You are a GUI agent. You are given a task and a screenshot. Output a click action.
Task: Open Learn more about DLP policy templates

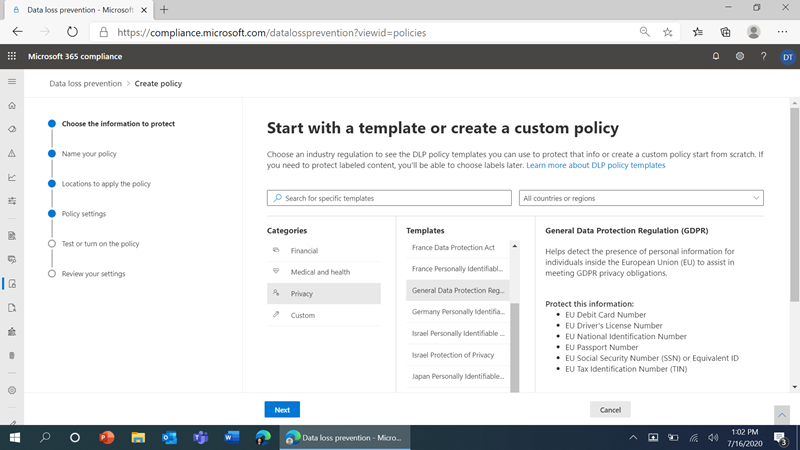coord(595,165)
